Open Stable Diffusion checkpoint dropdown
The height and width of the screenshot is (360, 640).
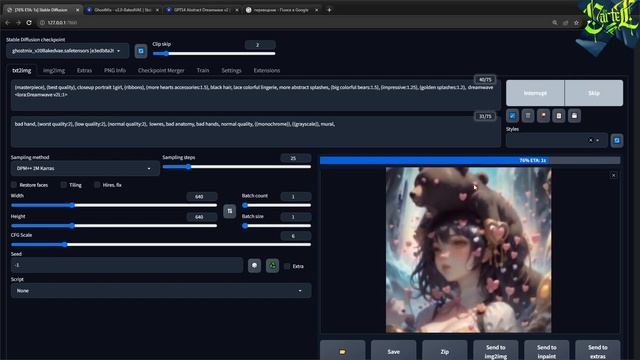[67, 51]
